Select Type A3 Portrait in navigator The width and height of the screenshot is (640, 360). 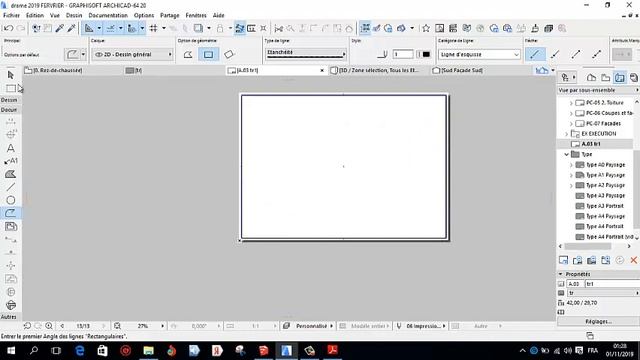click(604, 206)
